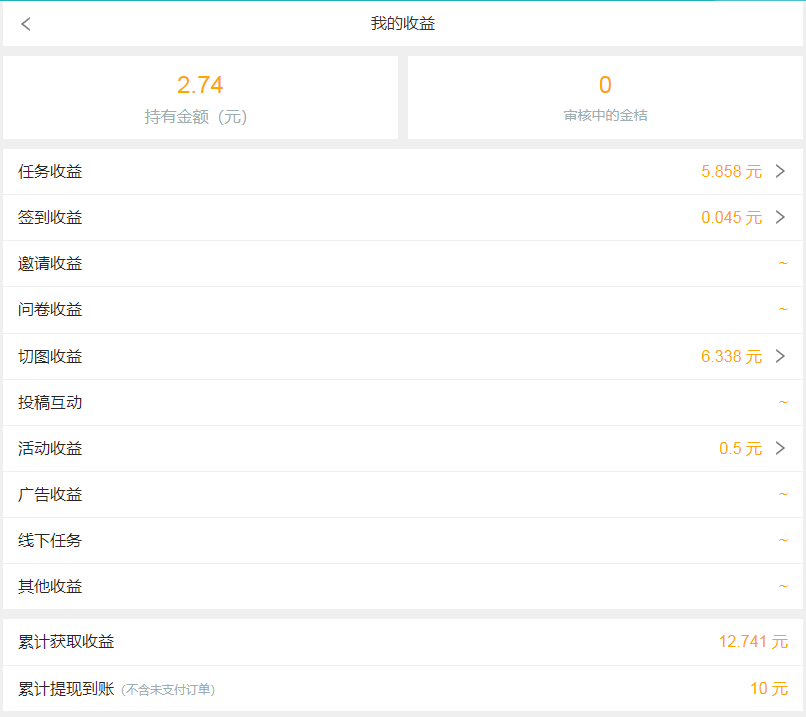Tap the 5.858 元 amount
Viewport: 806px width, 717px height.
tap(731, 171)
